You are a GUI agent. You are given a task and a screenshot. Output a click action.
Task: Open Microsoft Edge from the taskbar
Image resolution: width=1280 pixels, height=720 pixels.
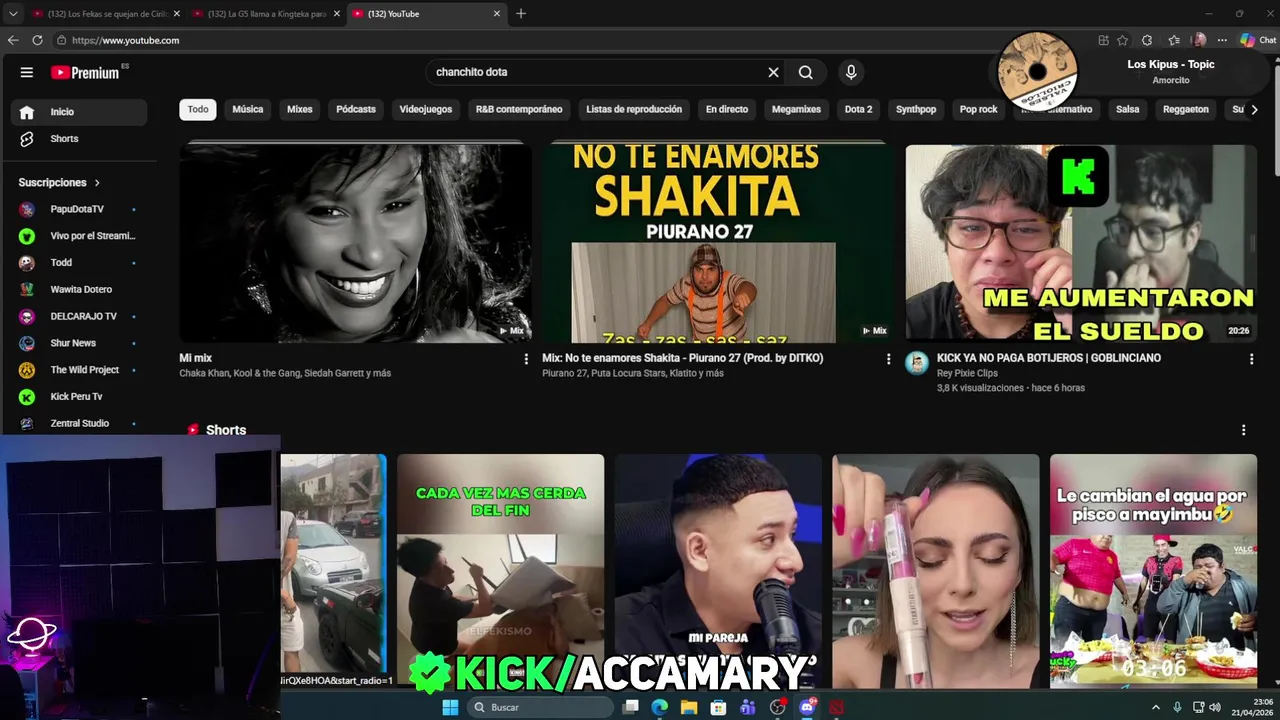point(660,707)
